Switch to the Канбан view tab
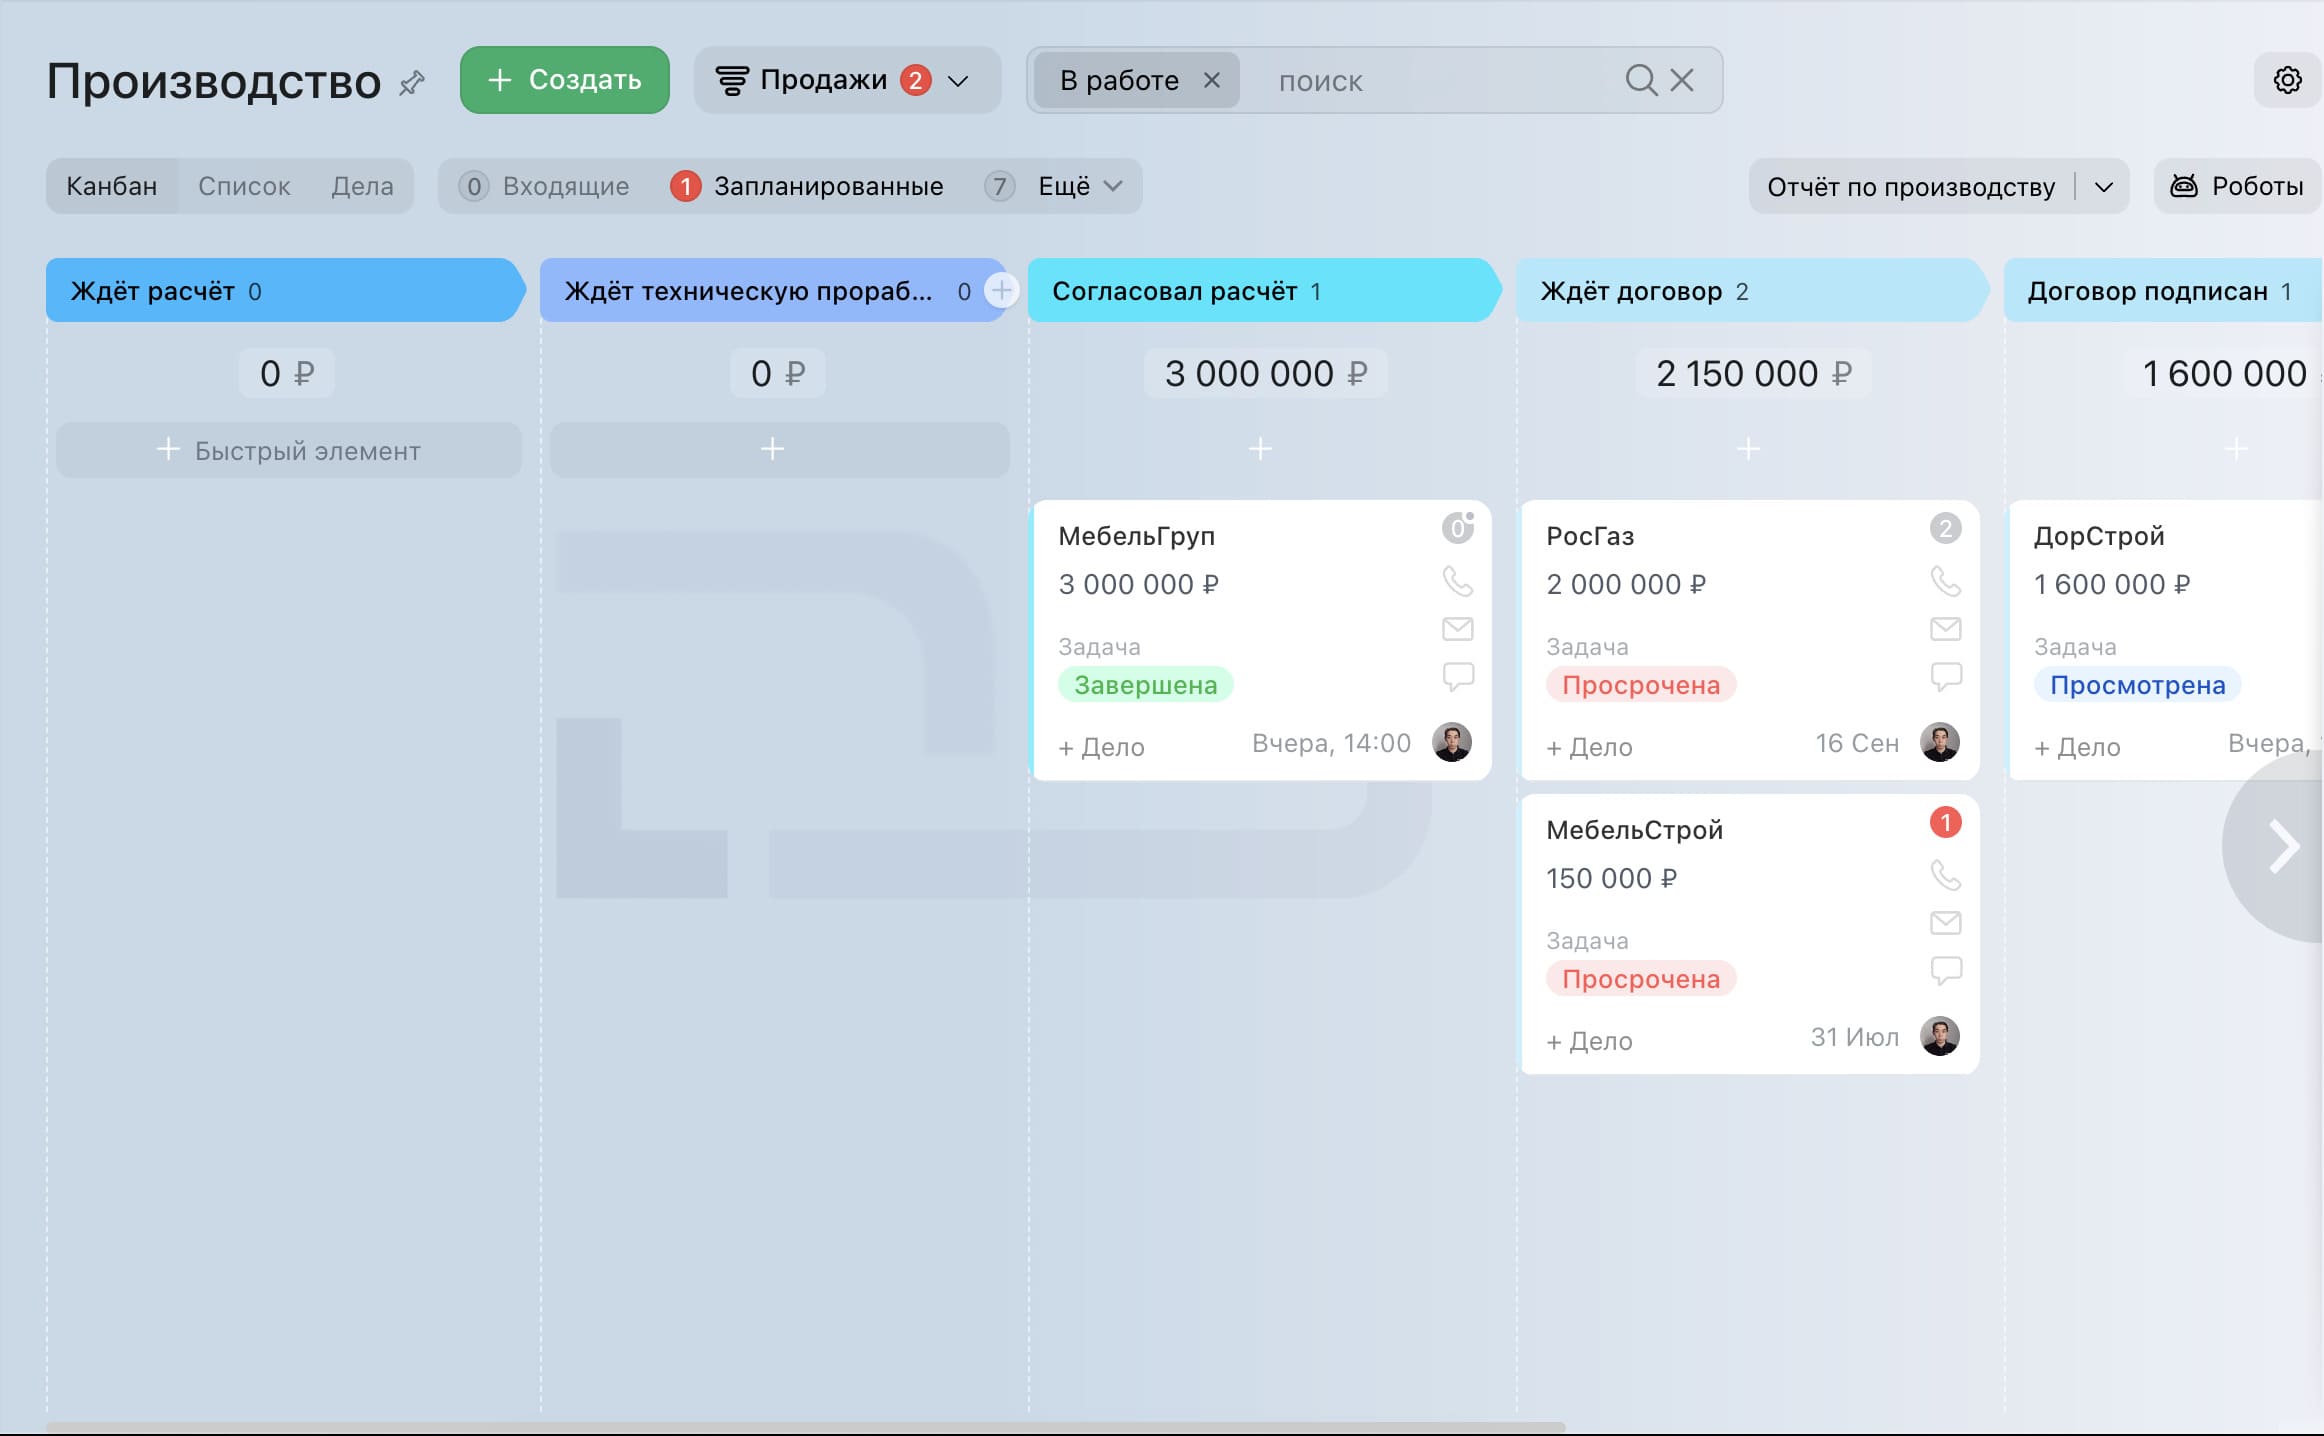This screenshot has width=2324, height=1436. click(x=112, y=186)
